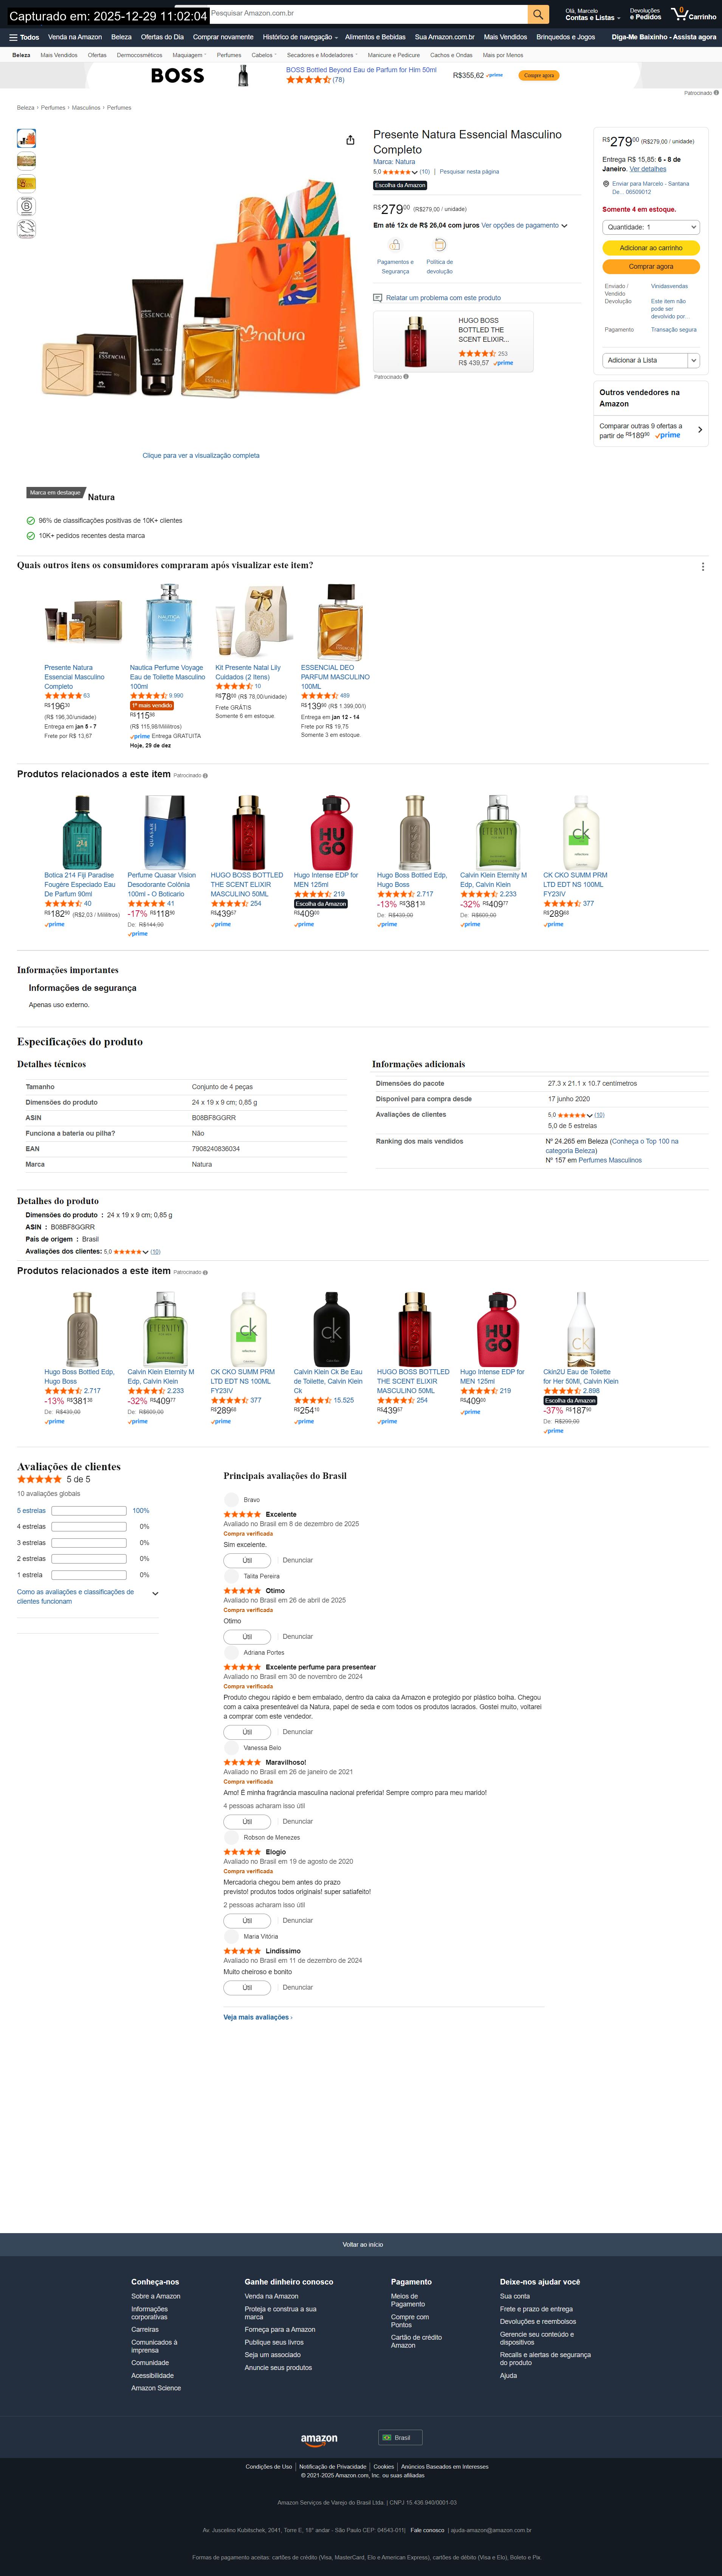Click the Pagamentos e Segurança icon
Viewport: 722px width, 2576px height.
click(395, 245)
